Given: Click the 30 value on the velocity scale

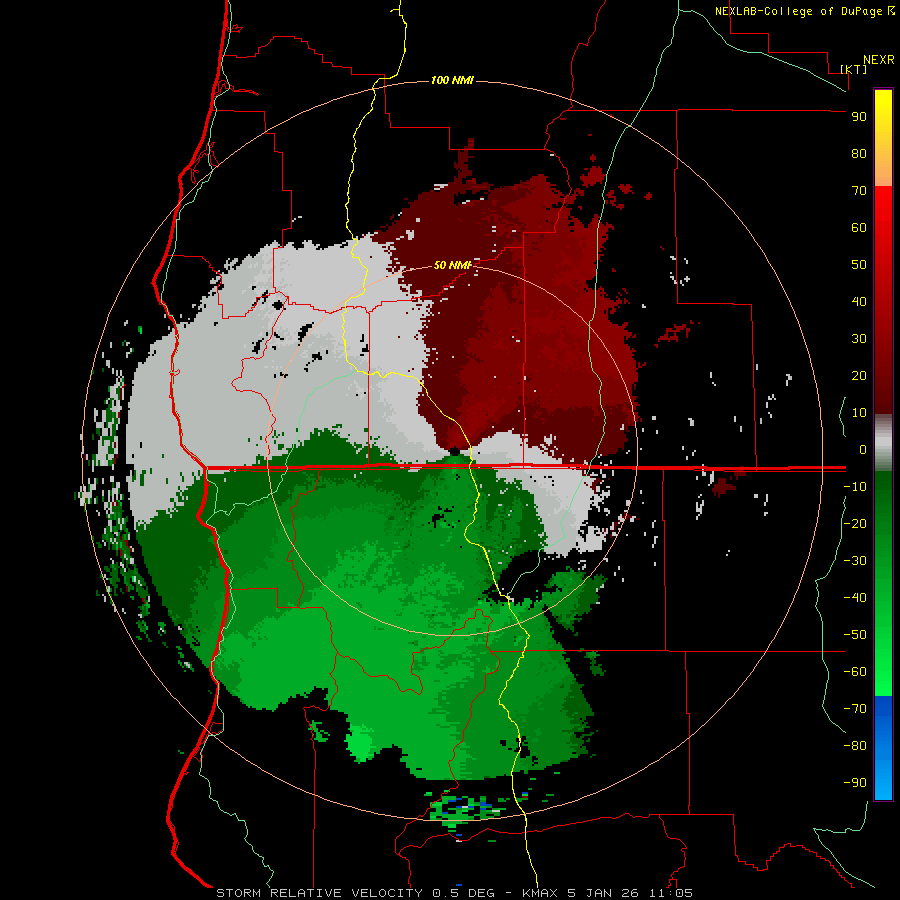Looking at the screenshot, I should click(859, 339).
